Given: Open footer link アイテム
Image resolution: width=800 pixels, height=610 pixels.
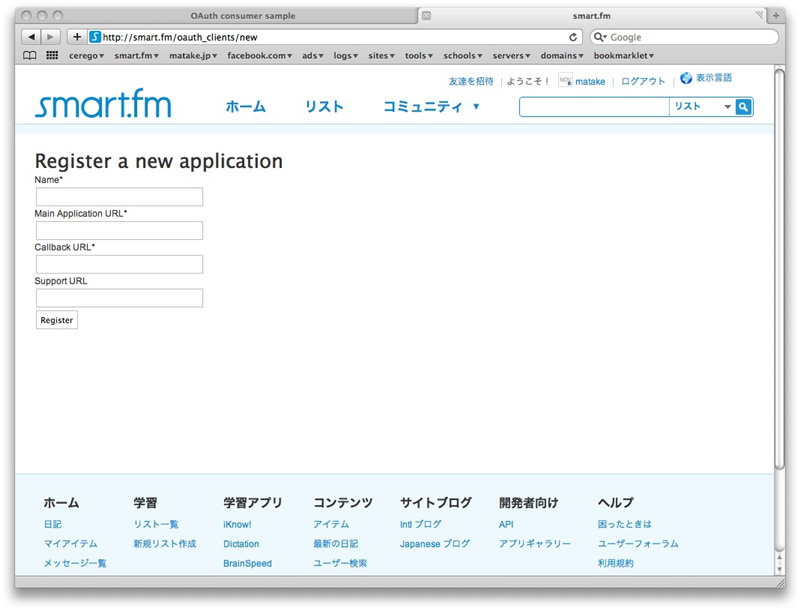Looking at the screenshot, I should coord(331,524).
